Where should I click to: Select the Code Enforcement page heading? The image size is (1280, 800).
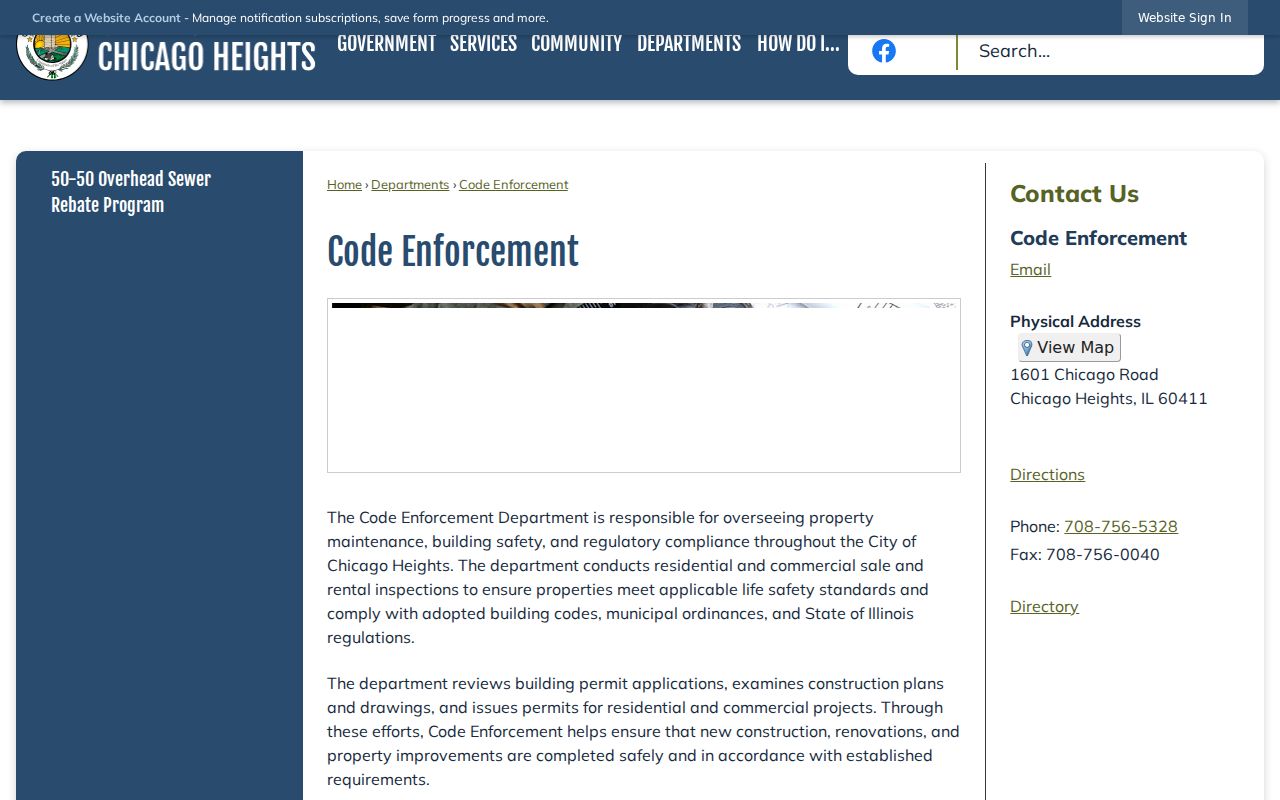(x=453, y=252)
